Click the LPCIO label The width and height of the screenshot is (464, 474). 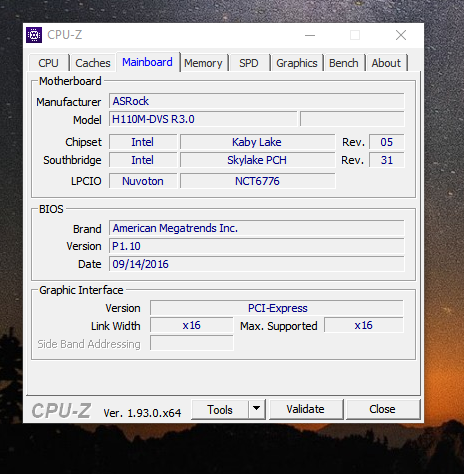(x=86, y=181)
